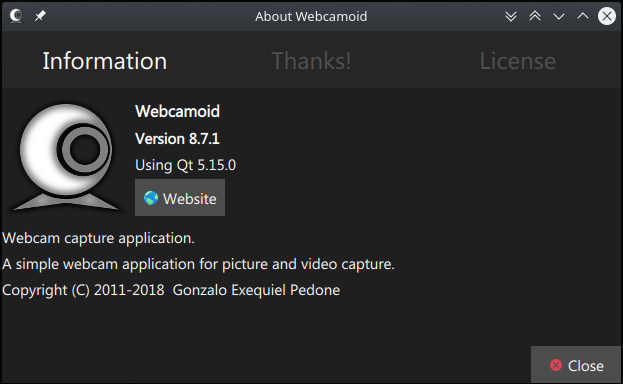Switch to the Information tab
Viewport: 623px width, 384px height.
(105, 61)
